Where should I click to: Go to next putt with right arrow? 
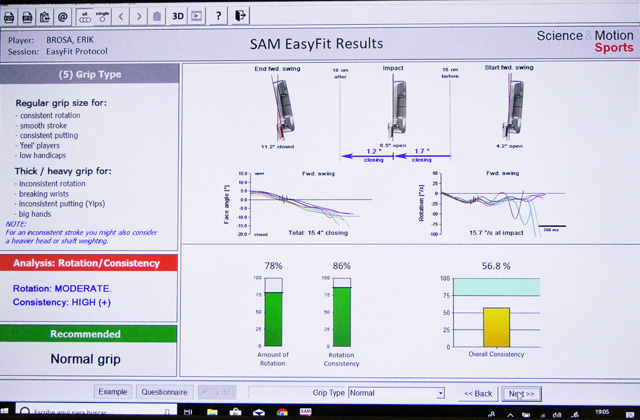139,17
